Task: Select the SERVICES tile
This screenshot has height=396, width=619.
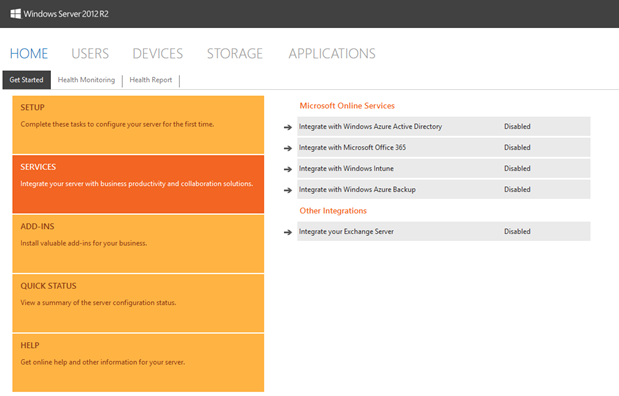Action: pyautogui.click(x=138, y=184)
